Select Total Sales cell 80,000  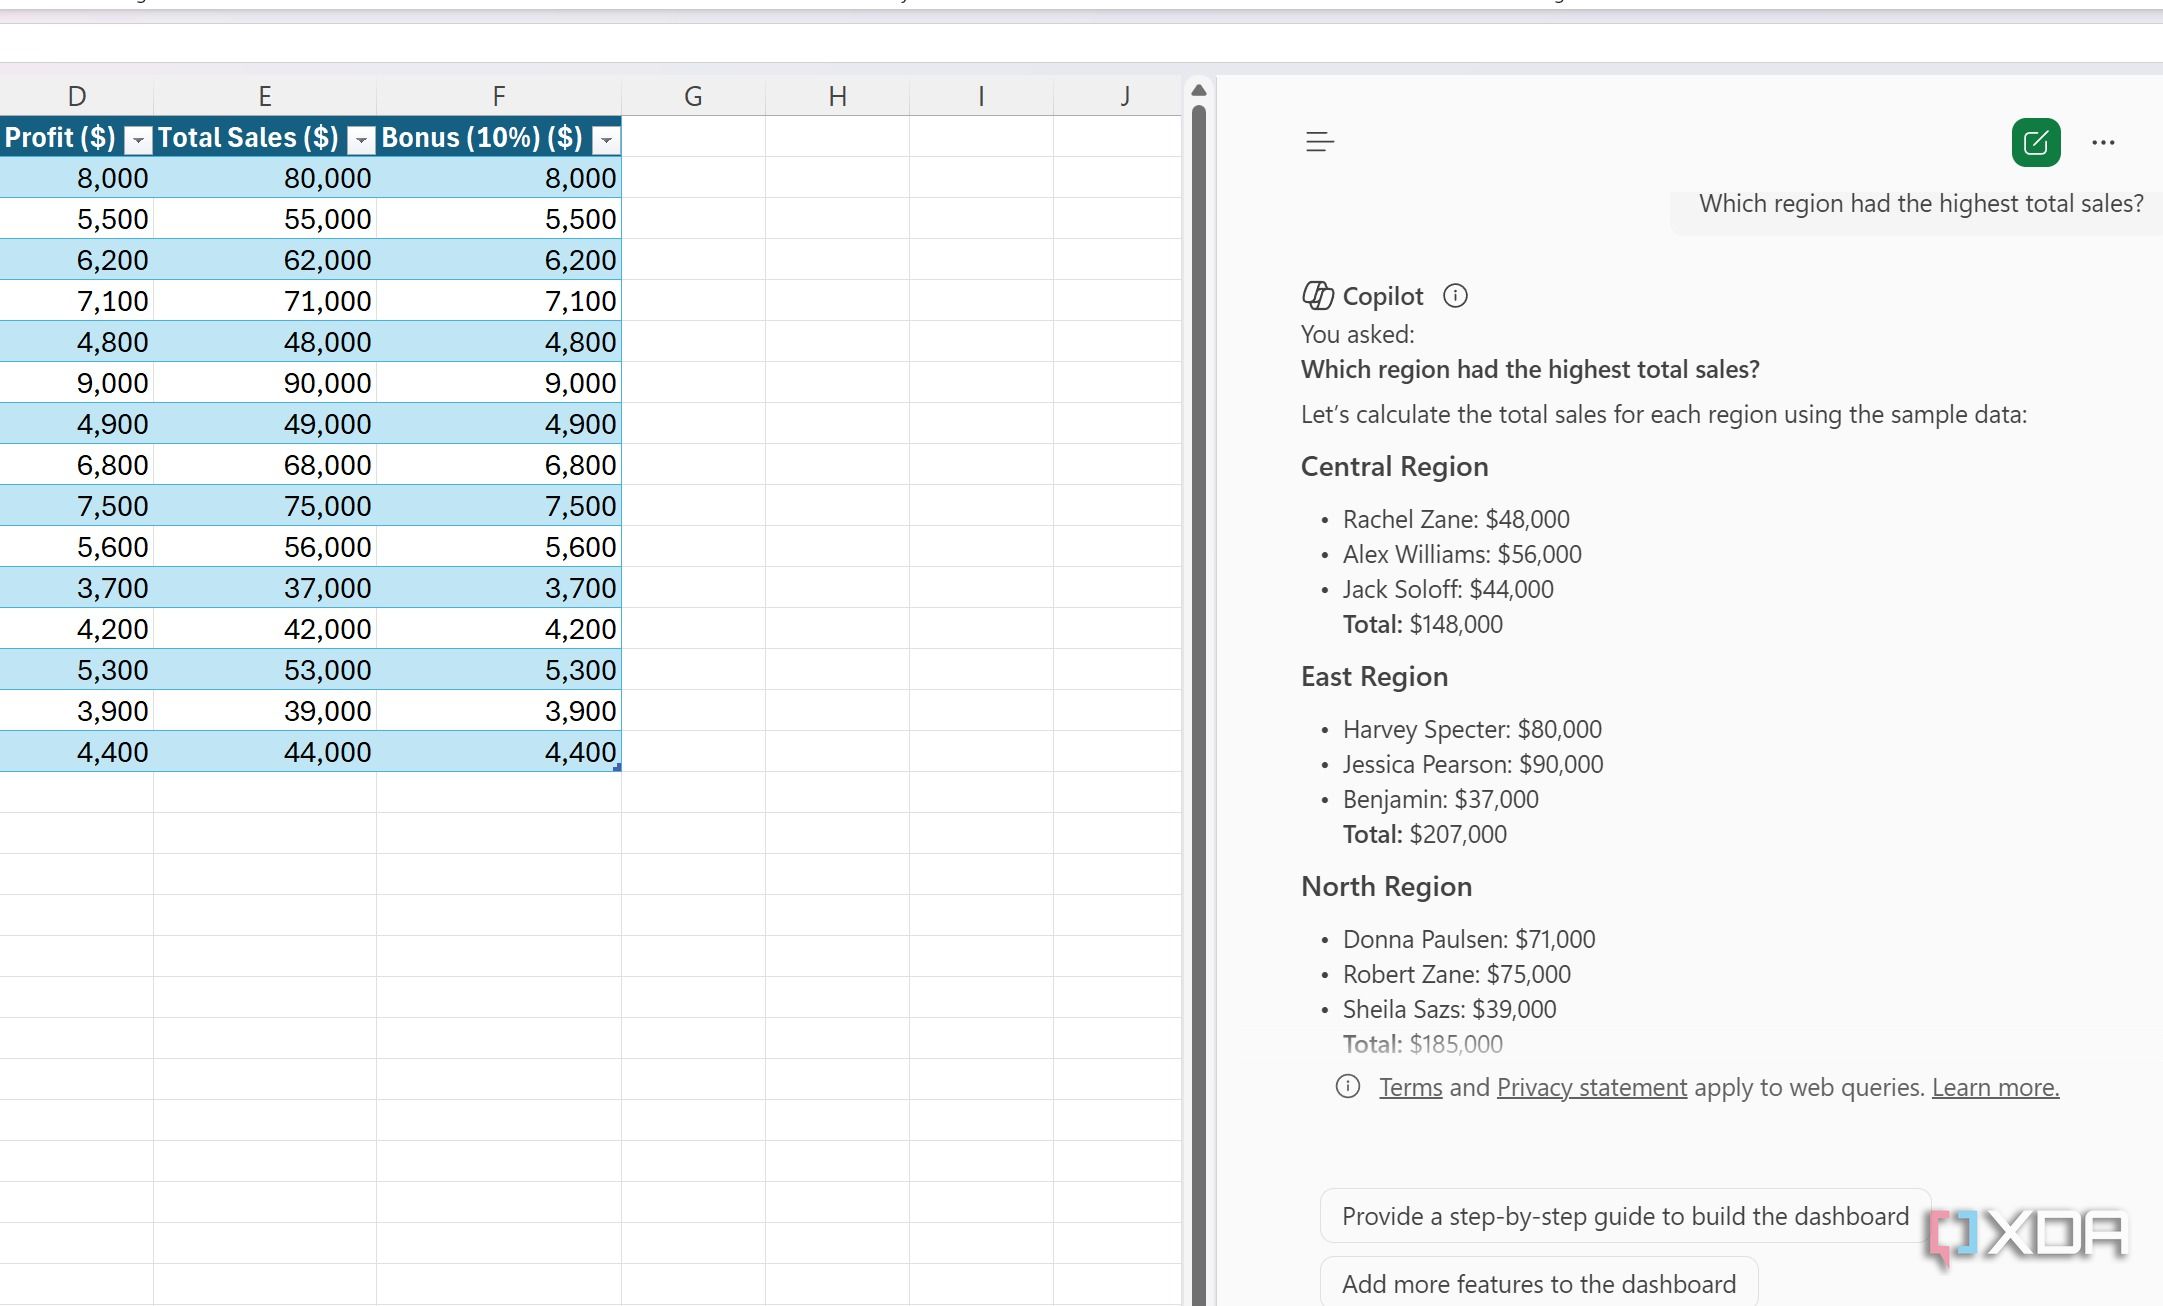point(265,178)
